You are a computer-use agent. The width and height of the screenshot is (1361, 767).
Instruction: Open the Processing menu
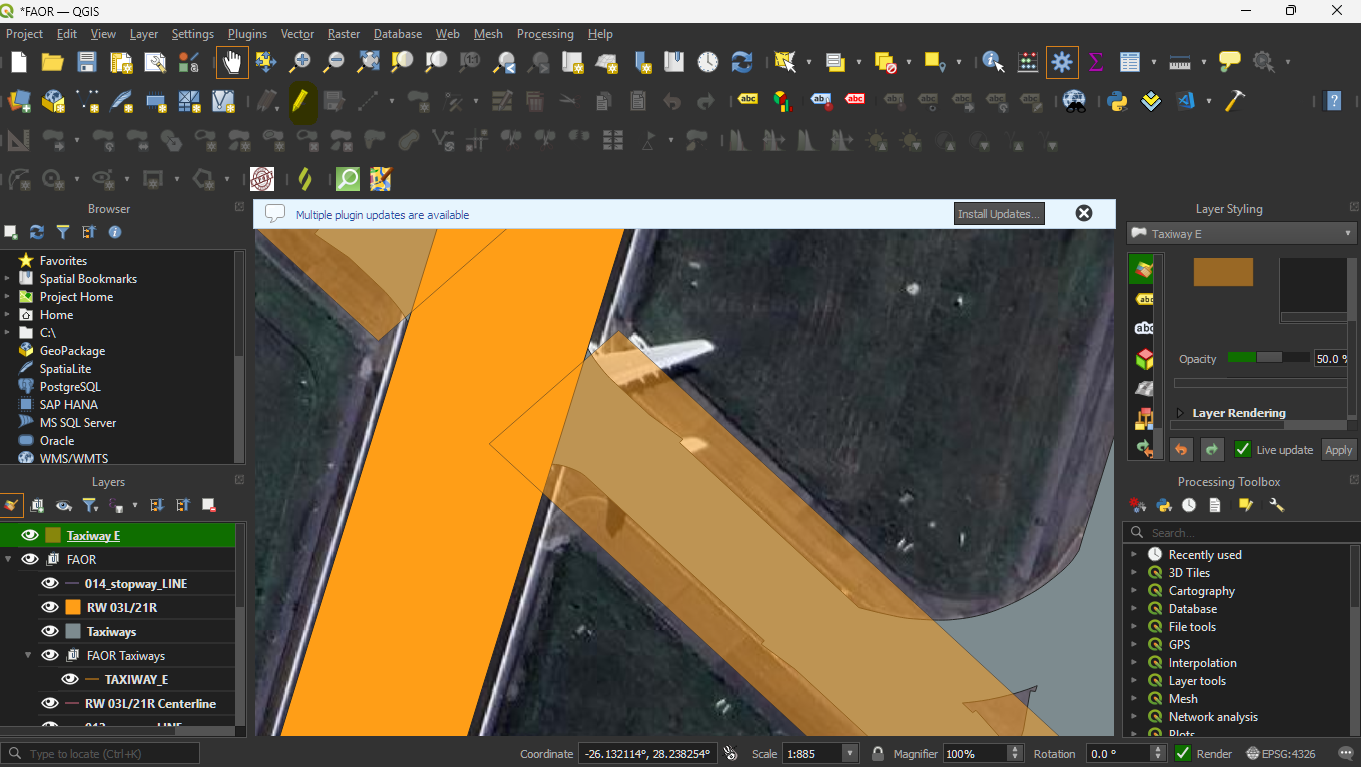(545, 34)
